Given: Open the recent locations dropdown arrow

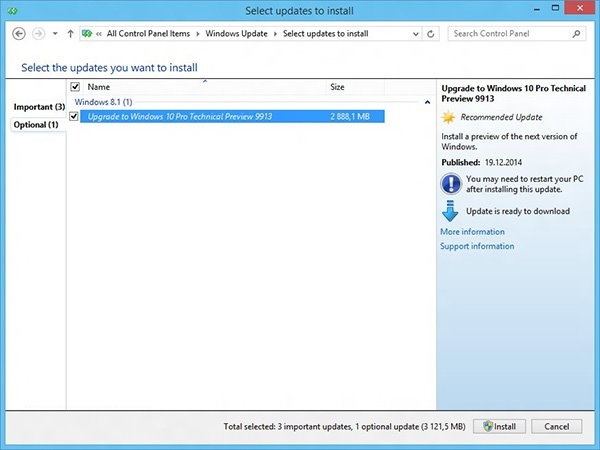Looking at the screenshot, I should tap(55, 34).
